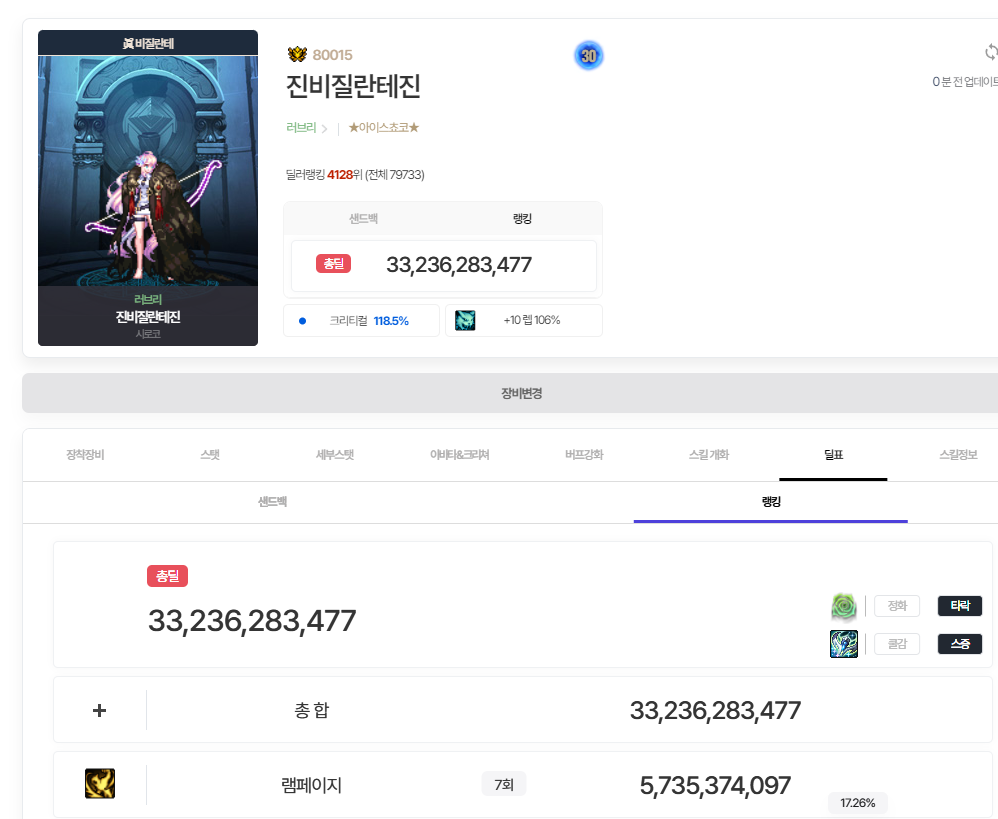Click the blue dot beside 크리티컬
The width and height of the screenshot is (998, 819).
tap(302, 321)
